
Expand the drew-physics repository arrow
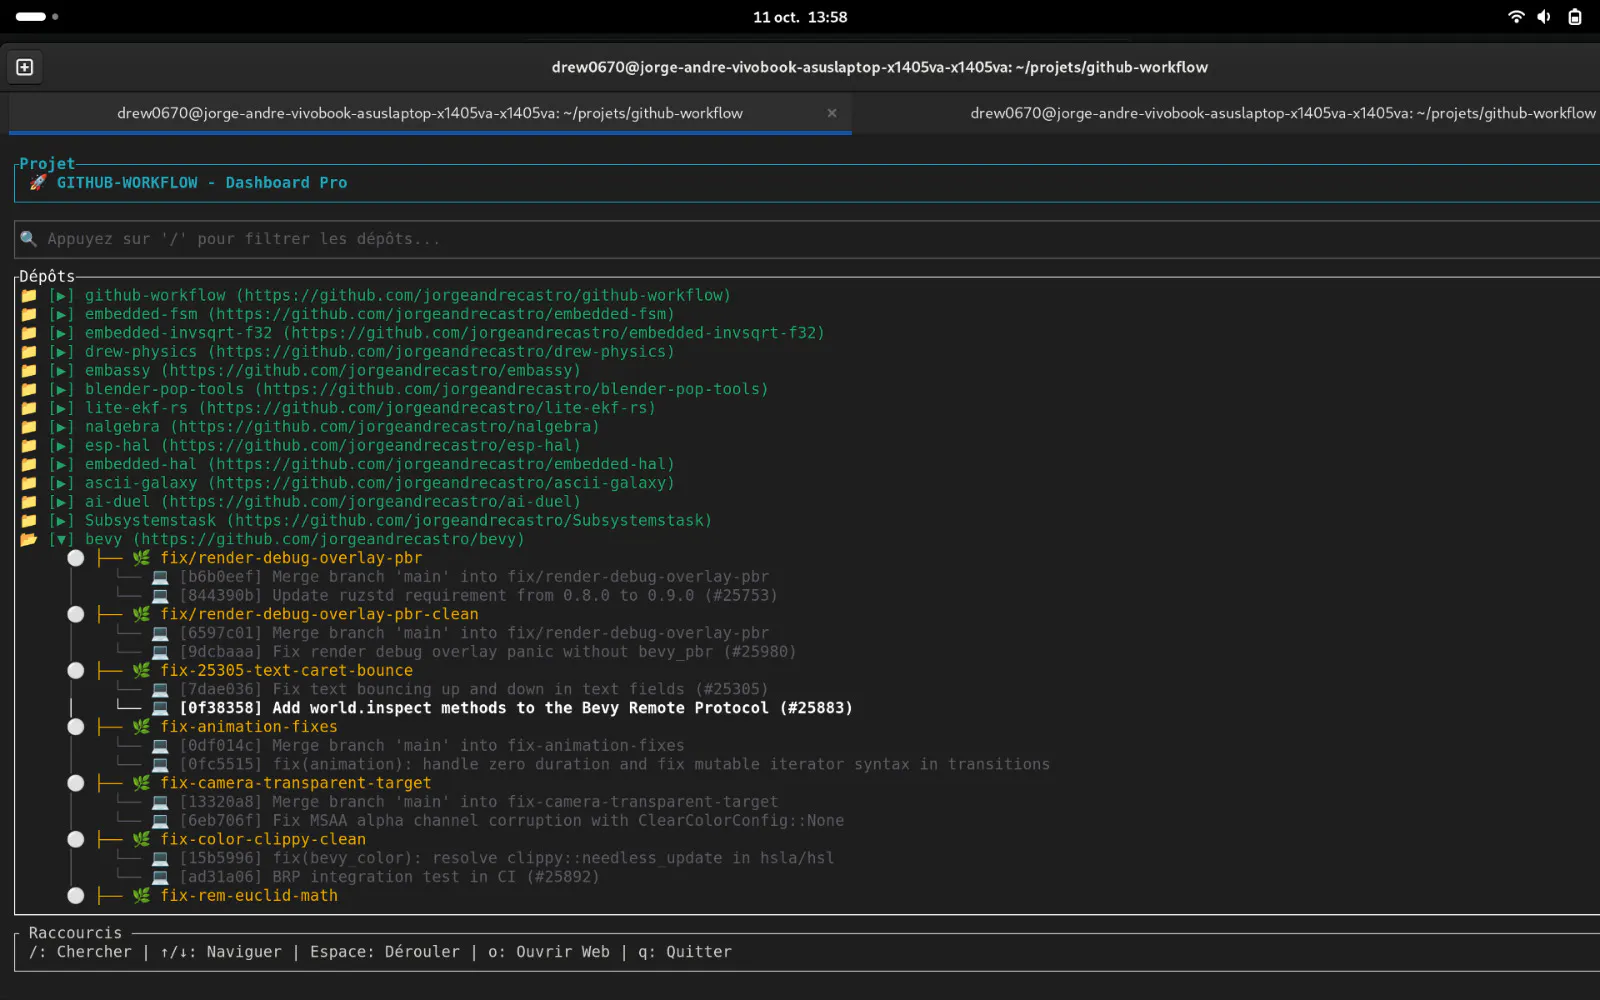click(x=62, y=352)
